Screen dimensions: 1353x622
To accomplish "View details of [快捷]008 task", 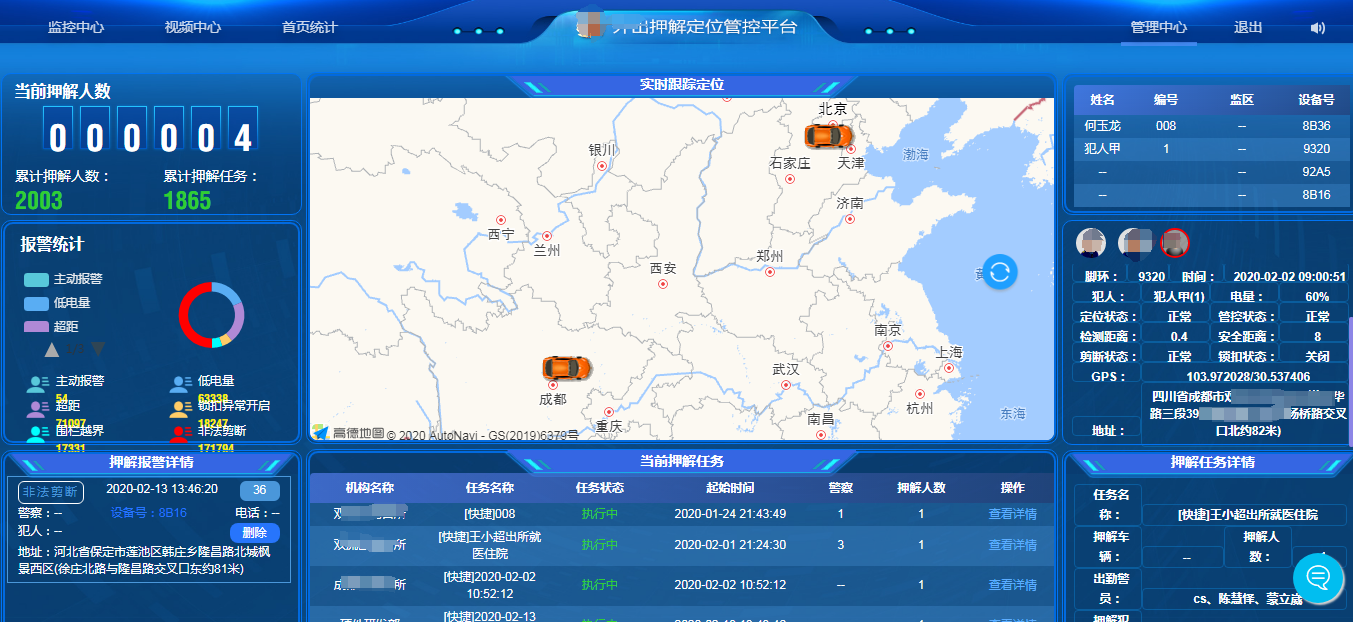I will tap(1012, 514).
